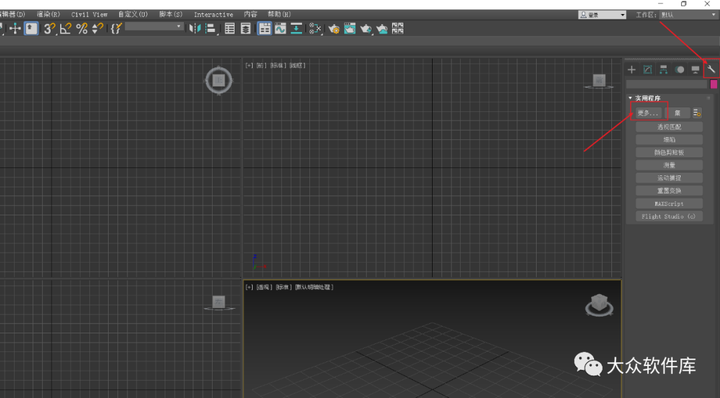Viewport: 720px width, 398px height.
Task: Click the 测量 utility button
Action: click(x=669, y=165)
